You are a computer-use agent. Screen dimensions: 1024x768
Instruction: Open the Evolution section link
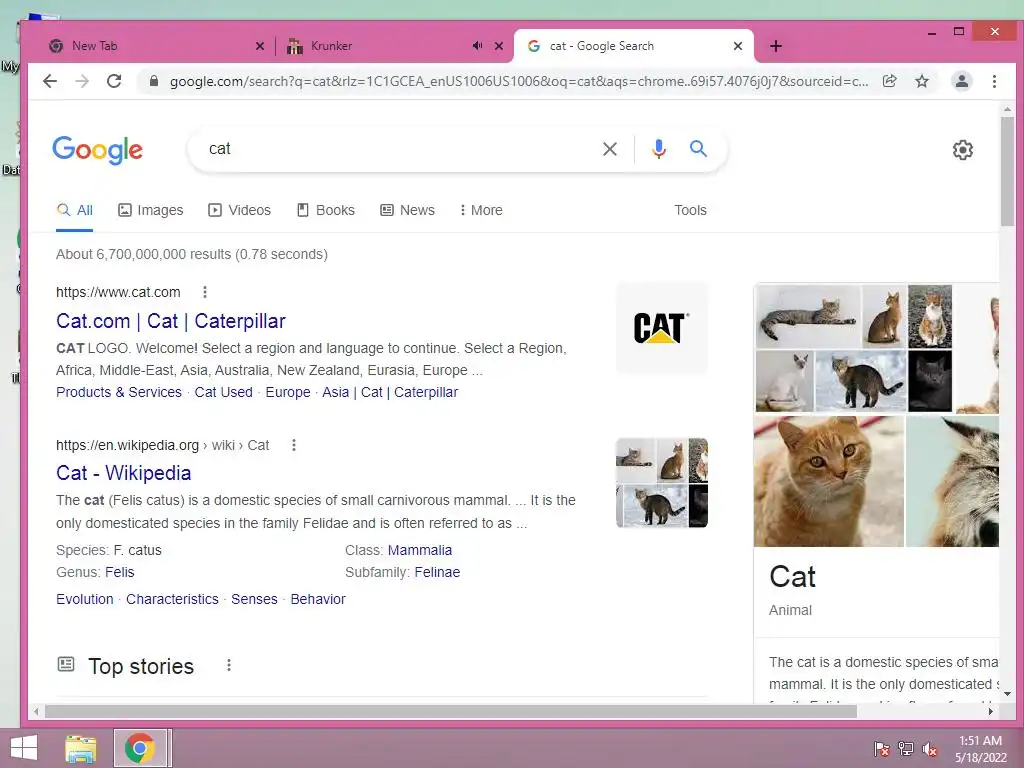[85, 599]
